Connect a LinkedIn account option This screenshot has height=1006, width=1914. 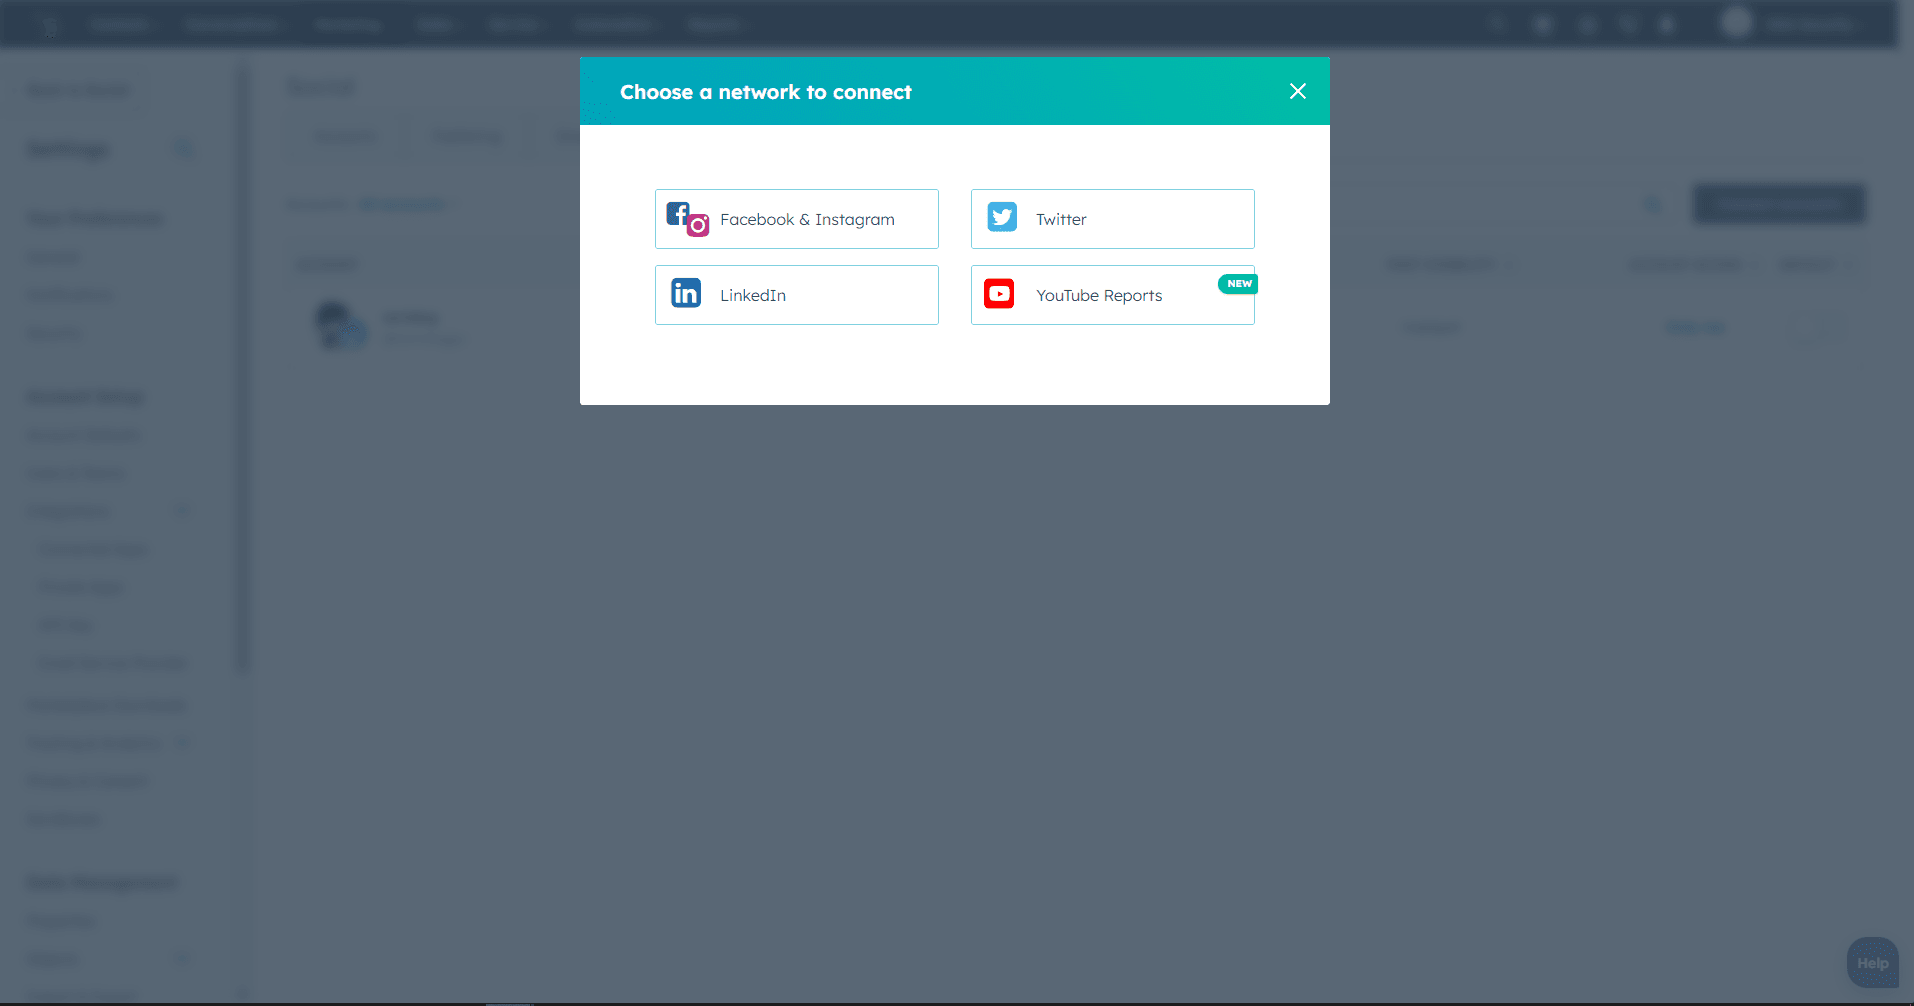[796, 295]
